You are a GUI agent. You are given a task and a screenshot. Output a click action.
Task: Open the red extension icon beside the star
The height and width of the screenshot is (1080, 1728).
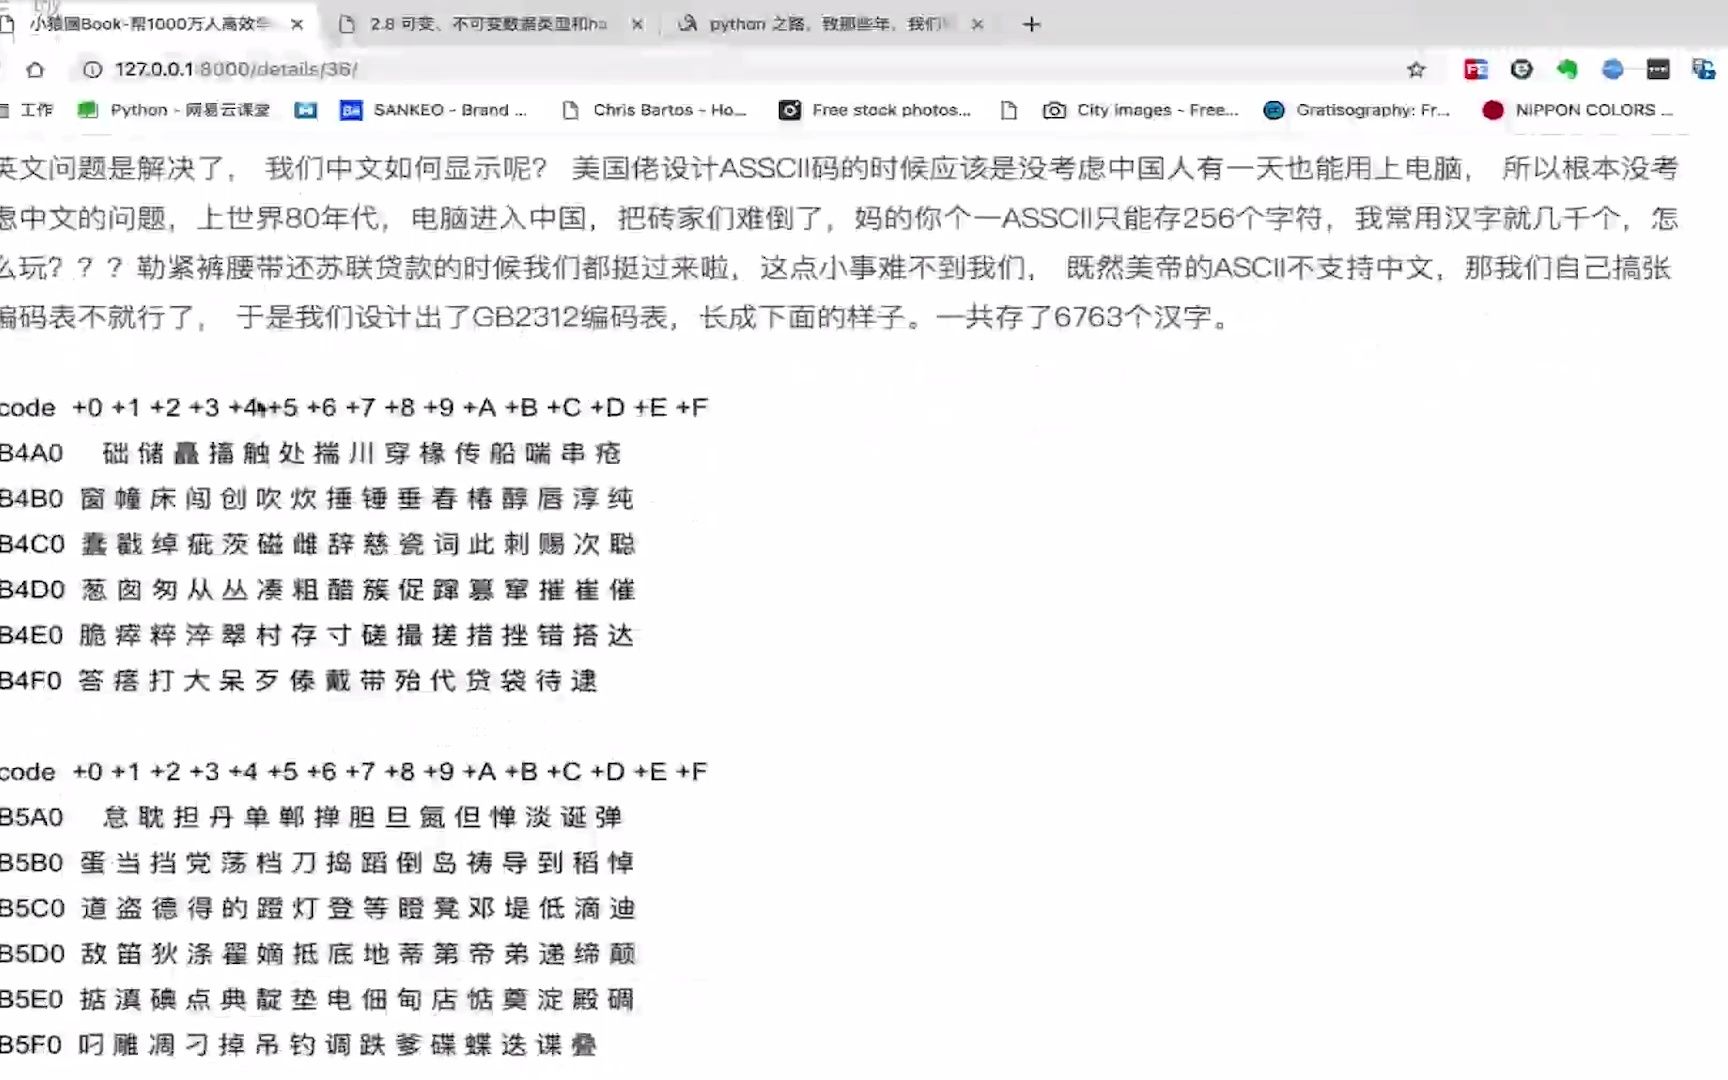click(x=1475, y=70)
